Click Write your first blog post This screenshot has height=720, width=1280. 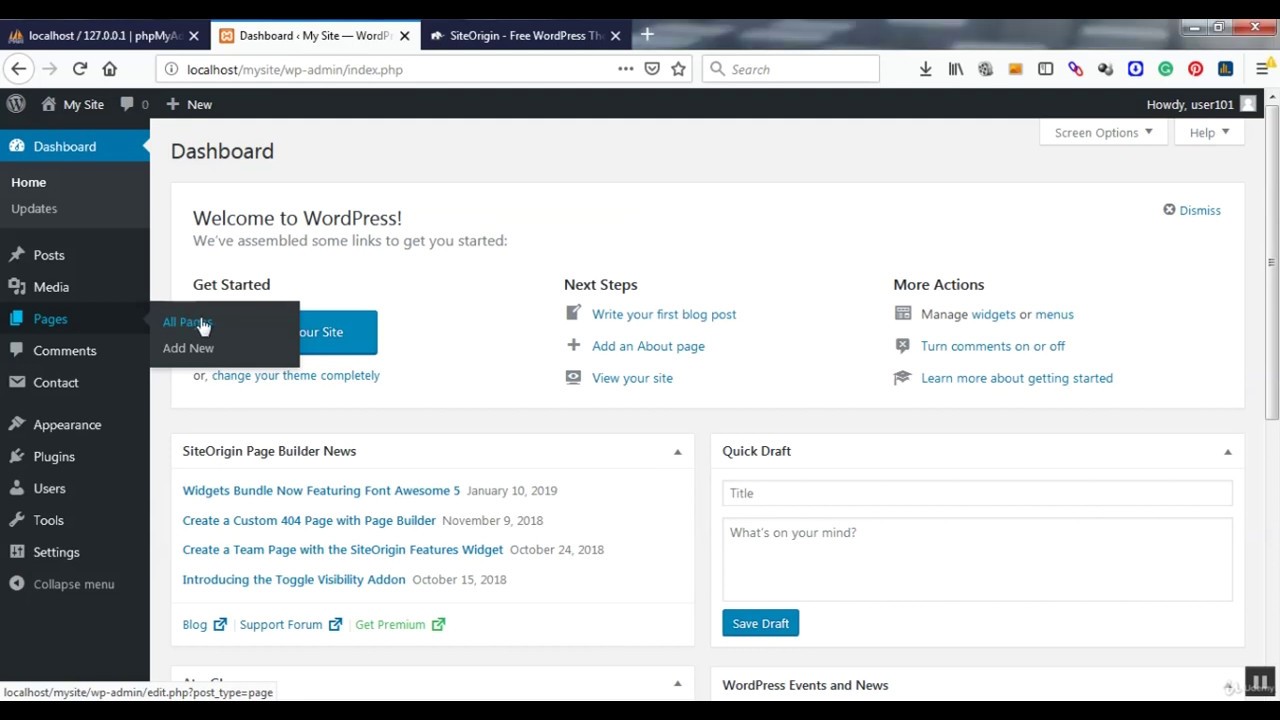664,314
